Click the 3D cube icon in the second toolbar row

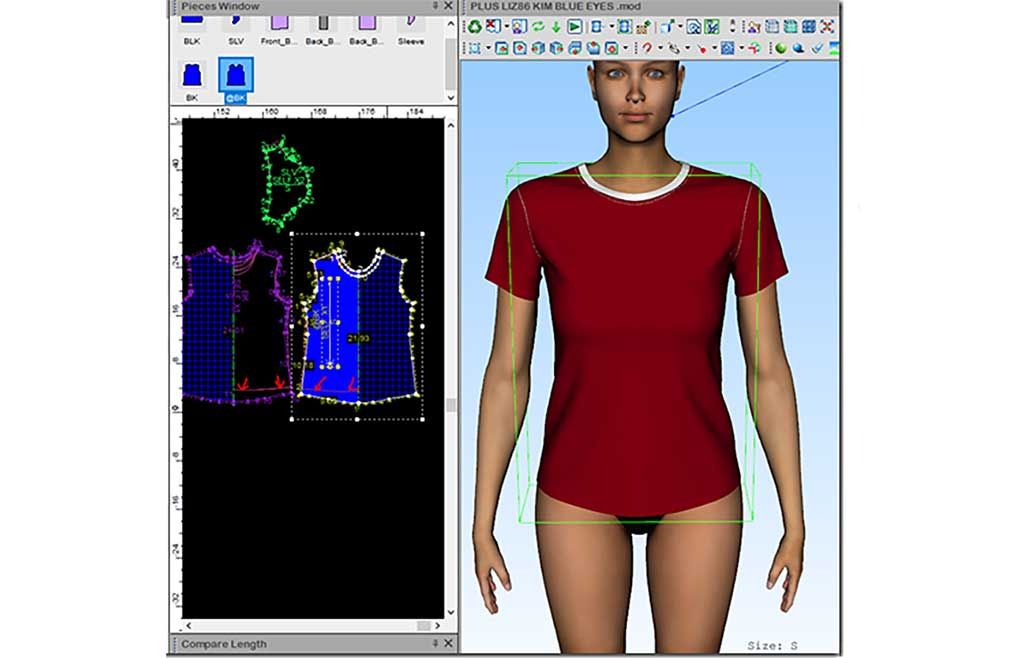click(537, 47)
